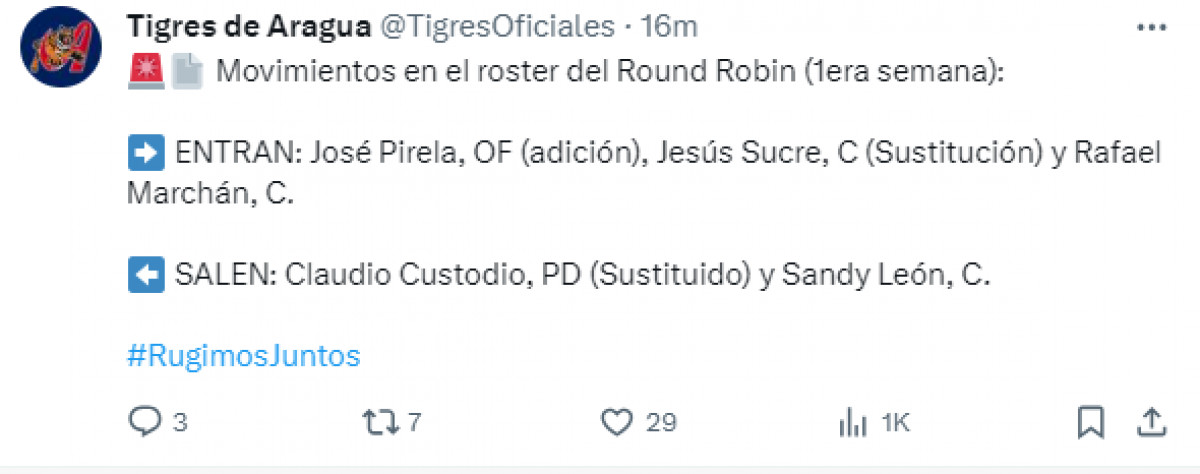Click the left arrow emoji before SALEN

point(145,276)
